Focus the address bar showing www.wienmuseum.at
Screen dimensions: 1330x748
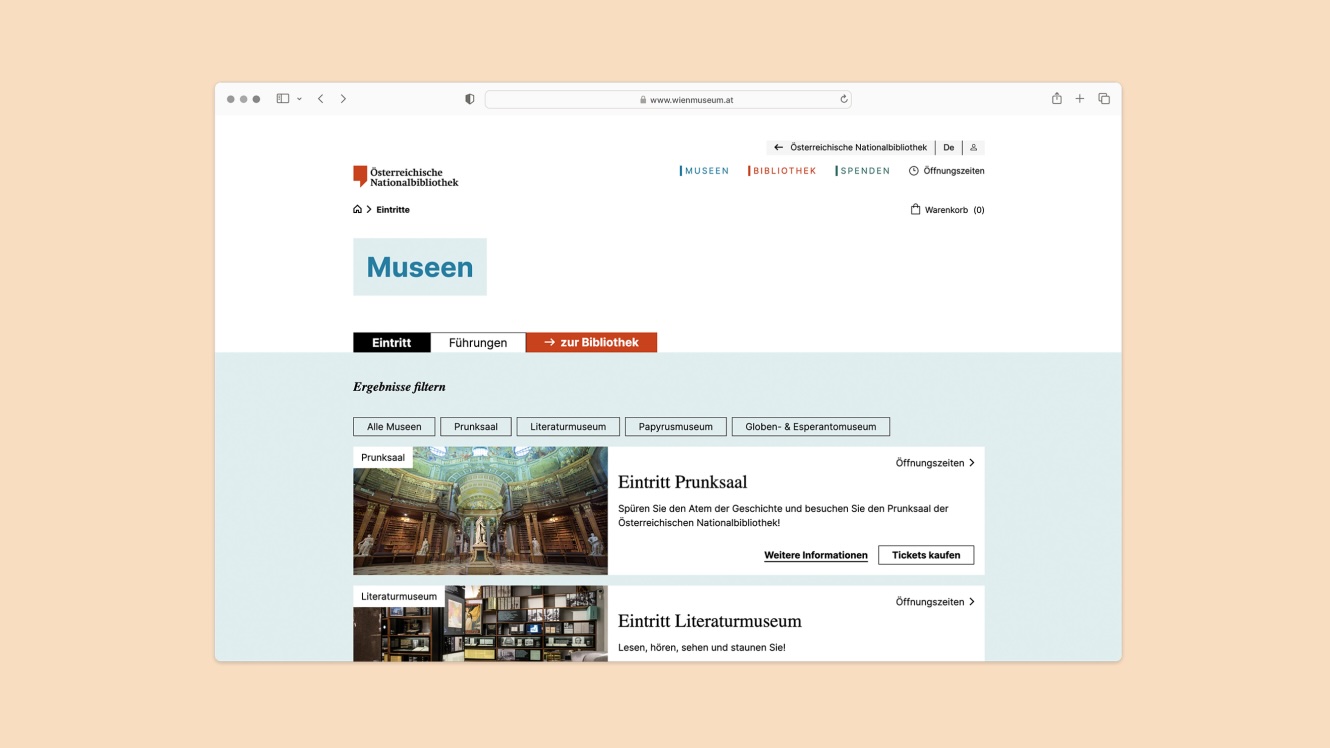tap(668, 99)
